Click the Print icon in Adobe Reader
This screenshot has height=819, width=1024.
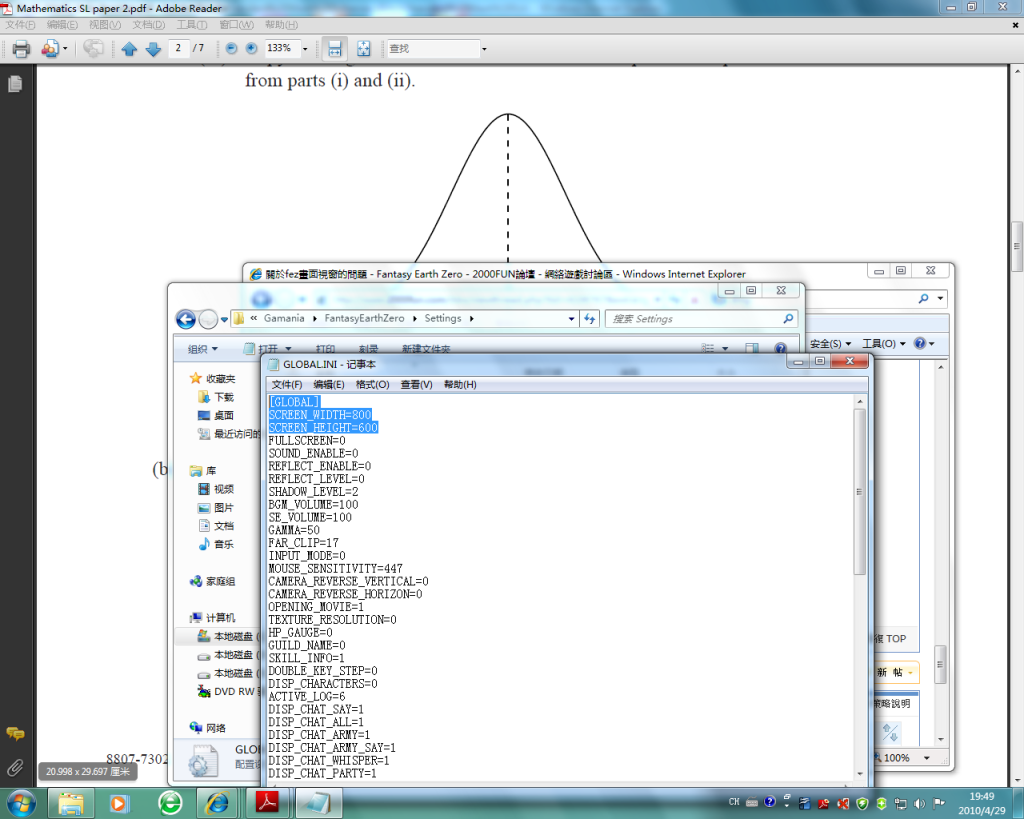point(22,48)
